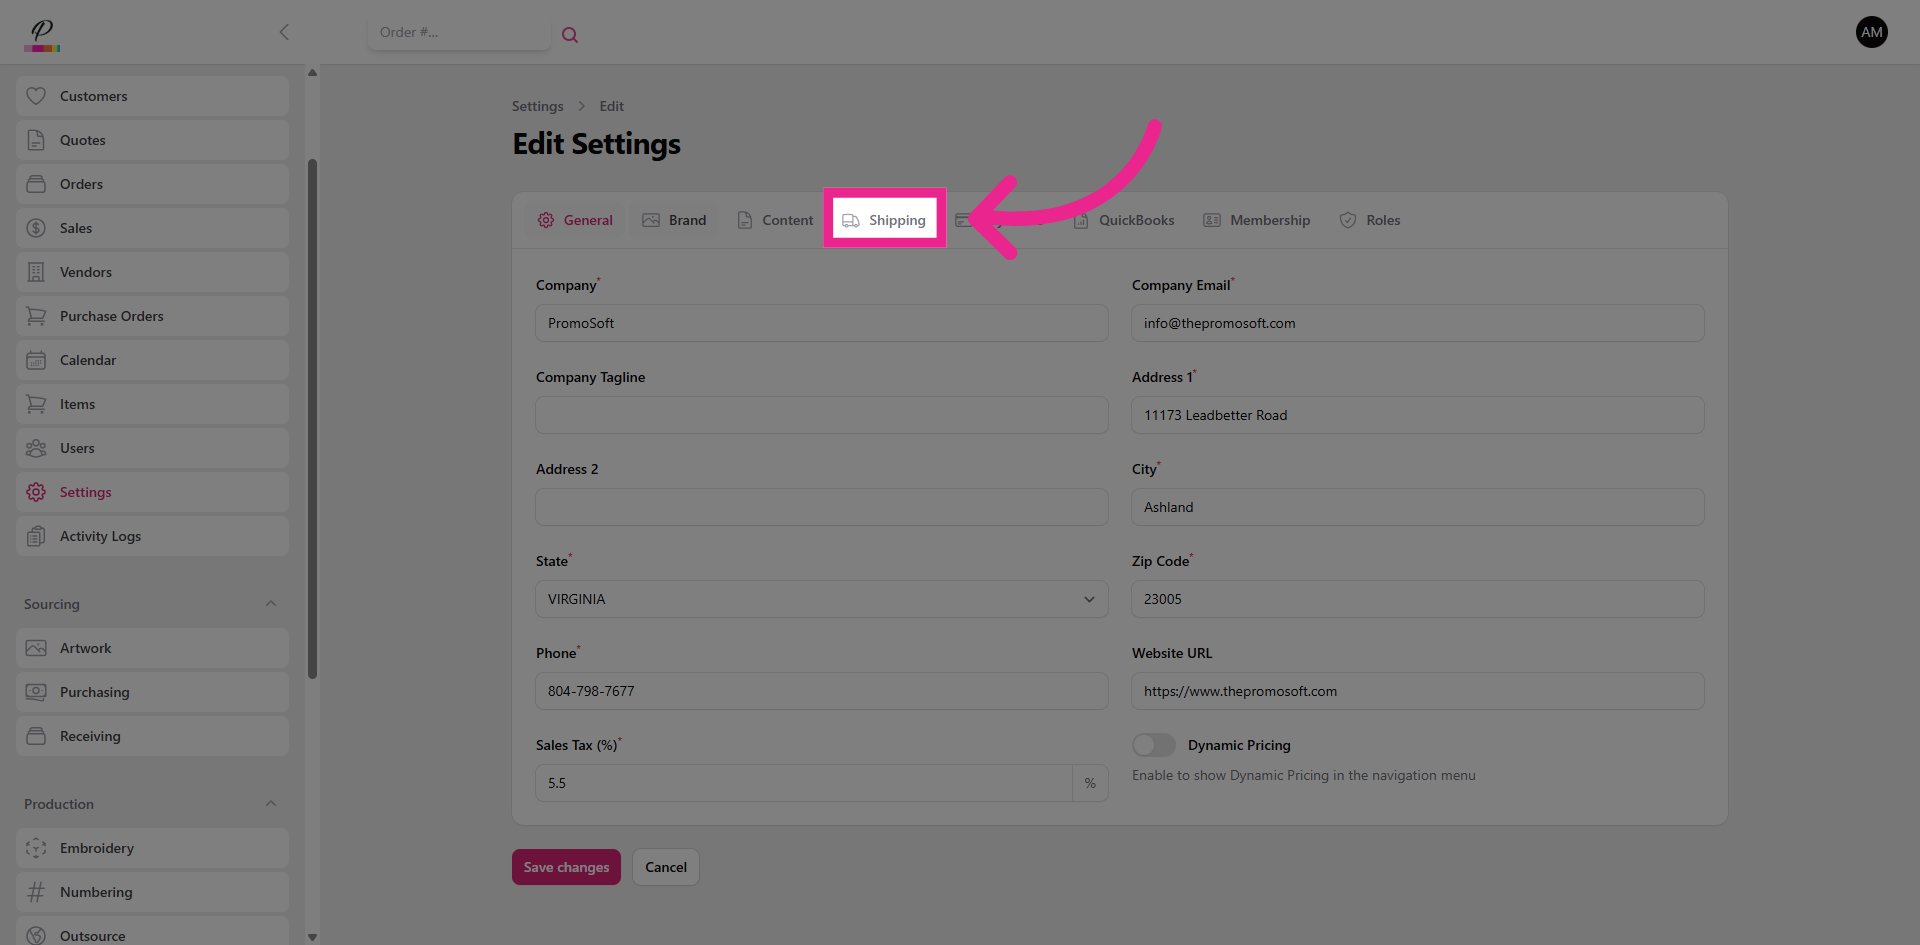
Task: Open the Membership tab
Action: pos(1256,220)
